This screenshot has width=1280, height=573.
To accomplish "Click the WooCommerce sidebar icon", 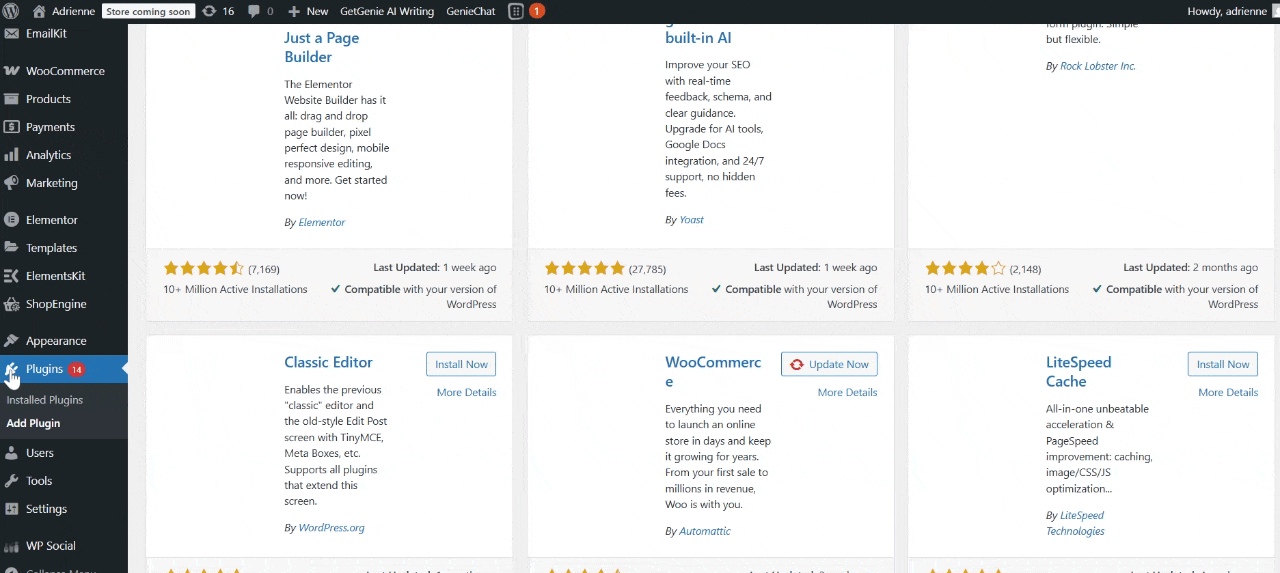I will pyautogui.click(x=12, y=71).
